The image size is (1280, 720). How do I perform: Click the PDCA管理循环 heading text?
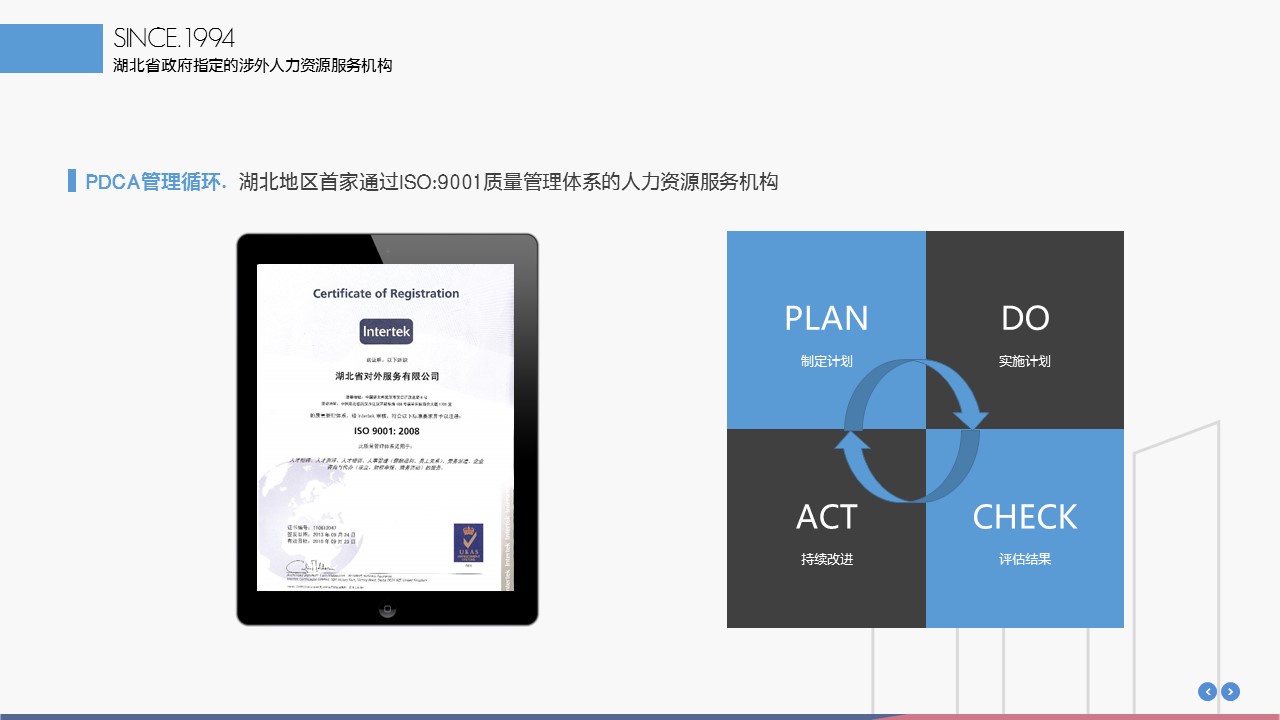point(156,182)
